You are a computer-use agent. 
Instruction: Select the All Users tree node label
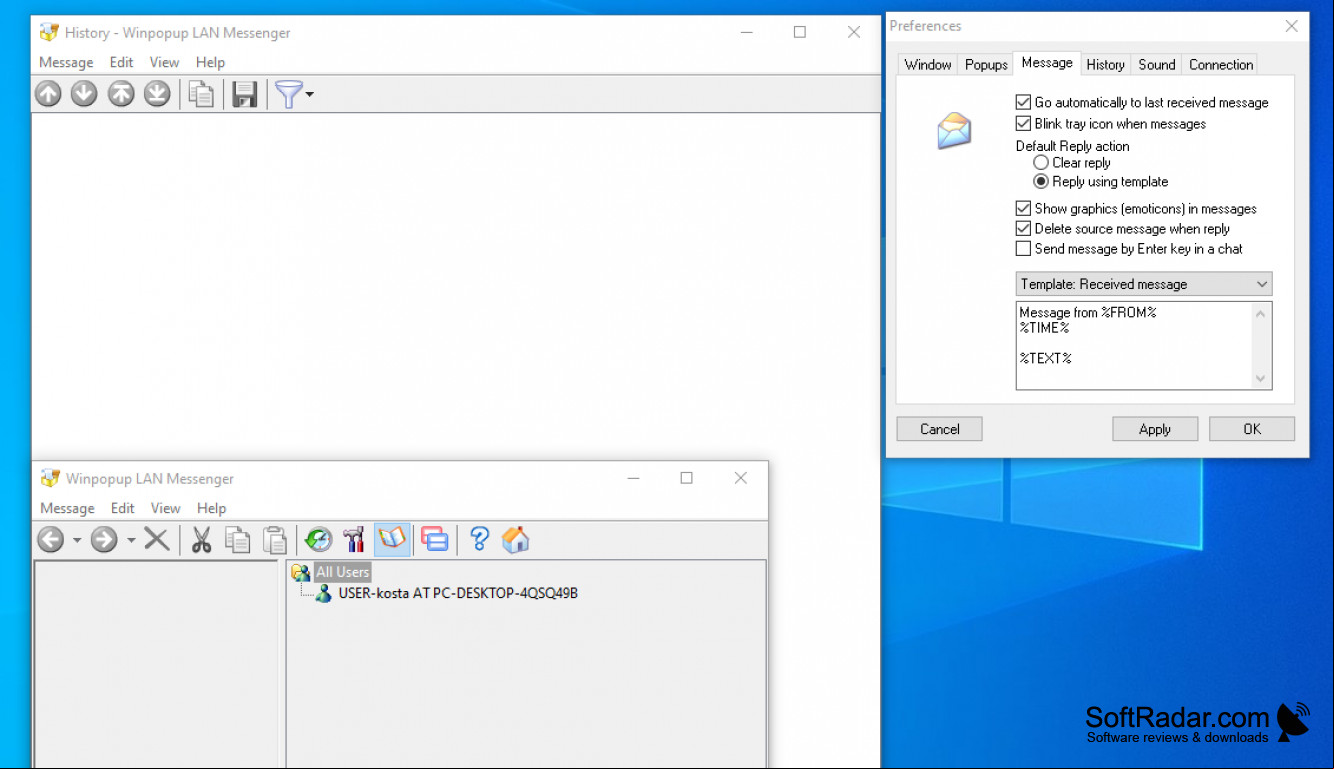coord(343,572)
